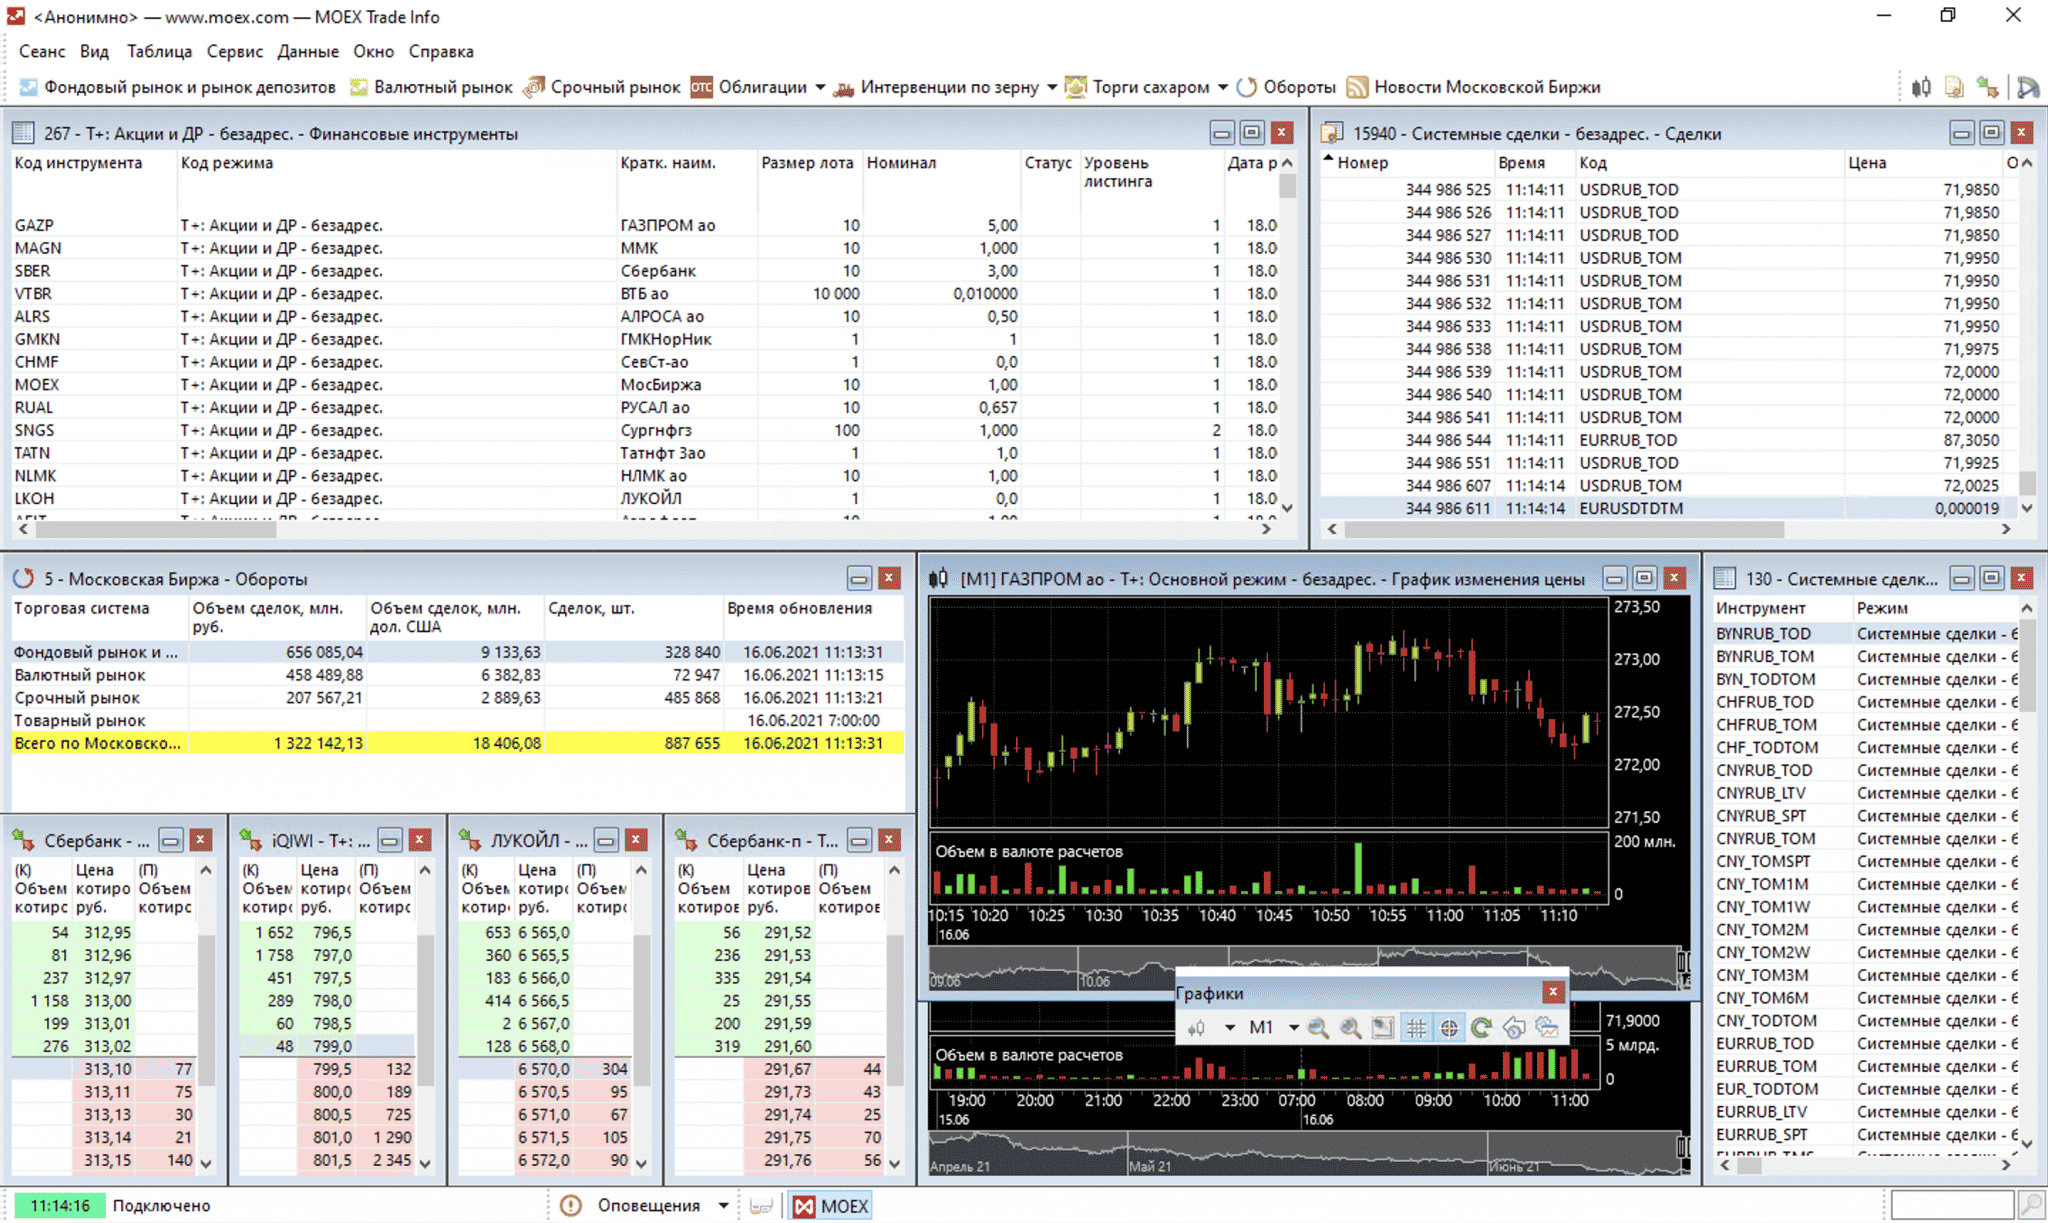2048x1223 pixels.
Task: Open the Валютный рынок toolbar icon
Action: [440, 87]
